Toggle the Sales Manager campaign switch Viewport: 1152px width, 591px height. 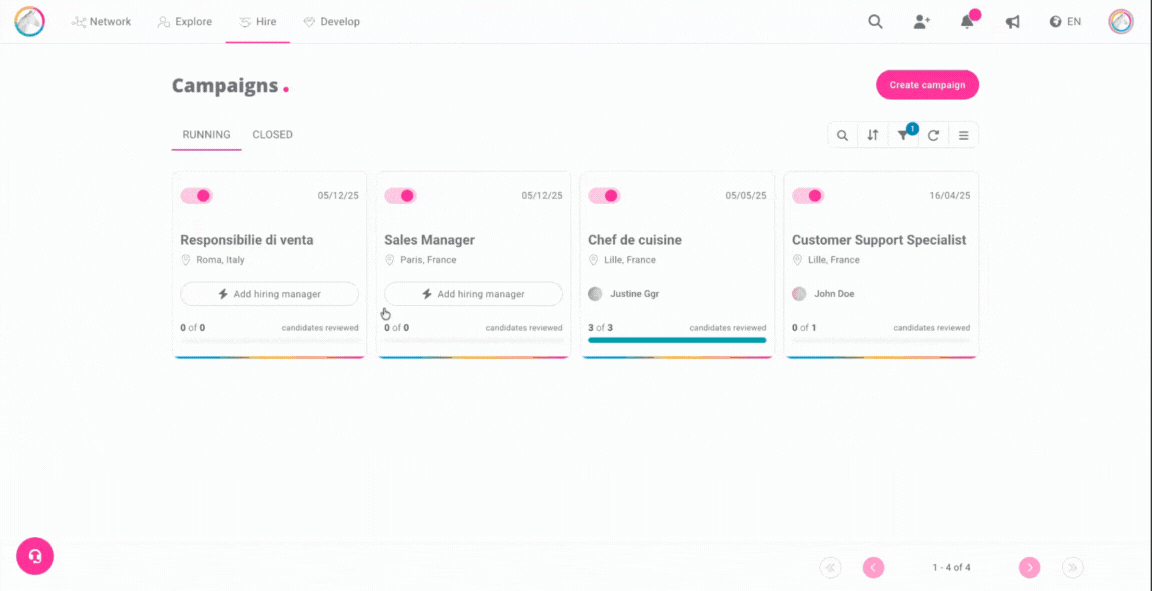[x=401, y=196]
